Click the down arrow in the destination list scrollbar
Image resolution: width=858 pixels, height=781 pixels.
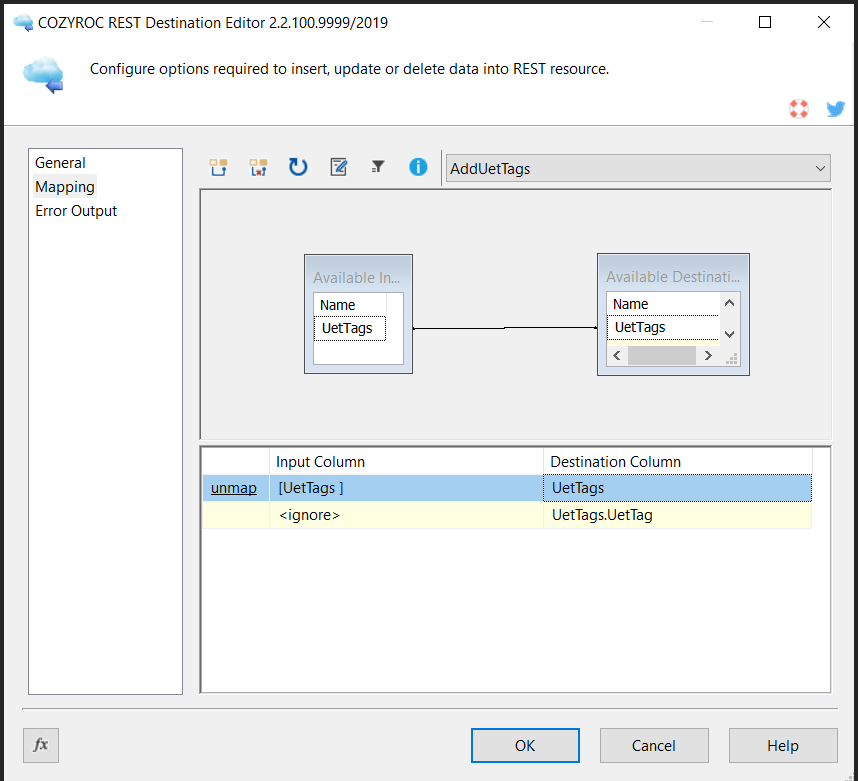(729, 334)
